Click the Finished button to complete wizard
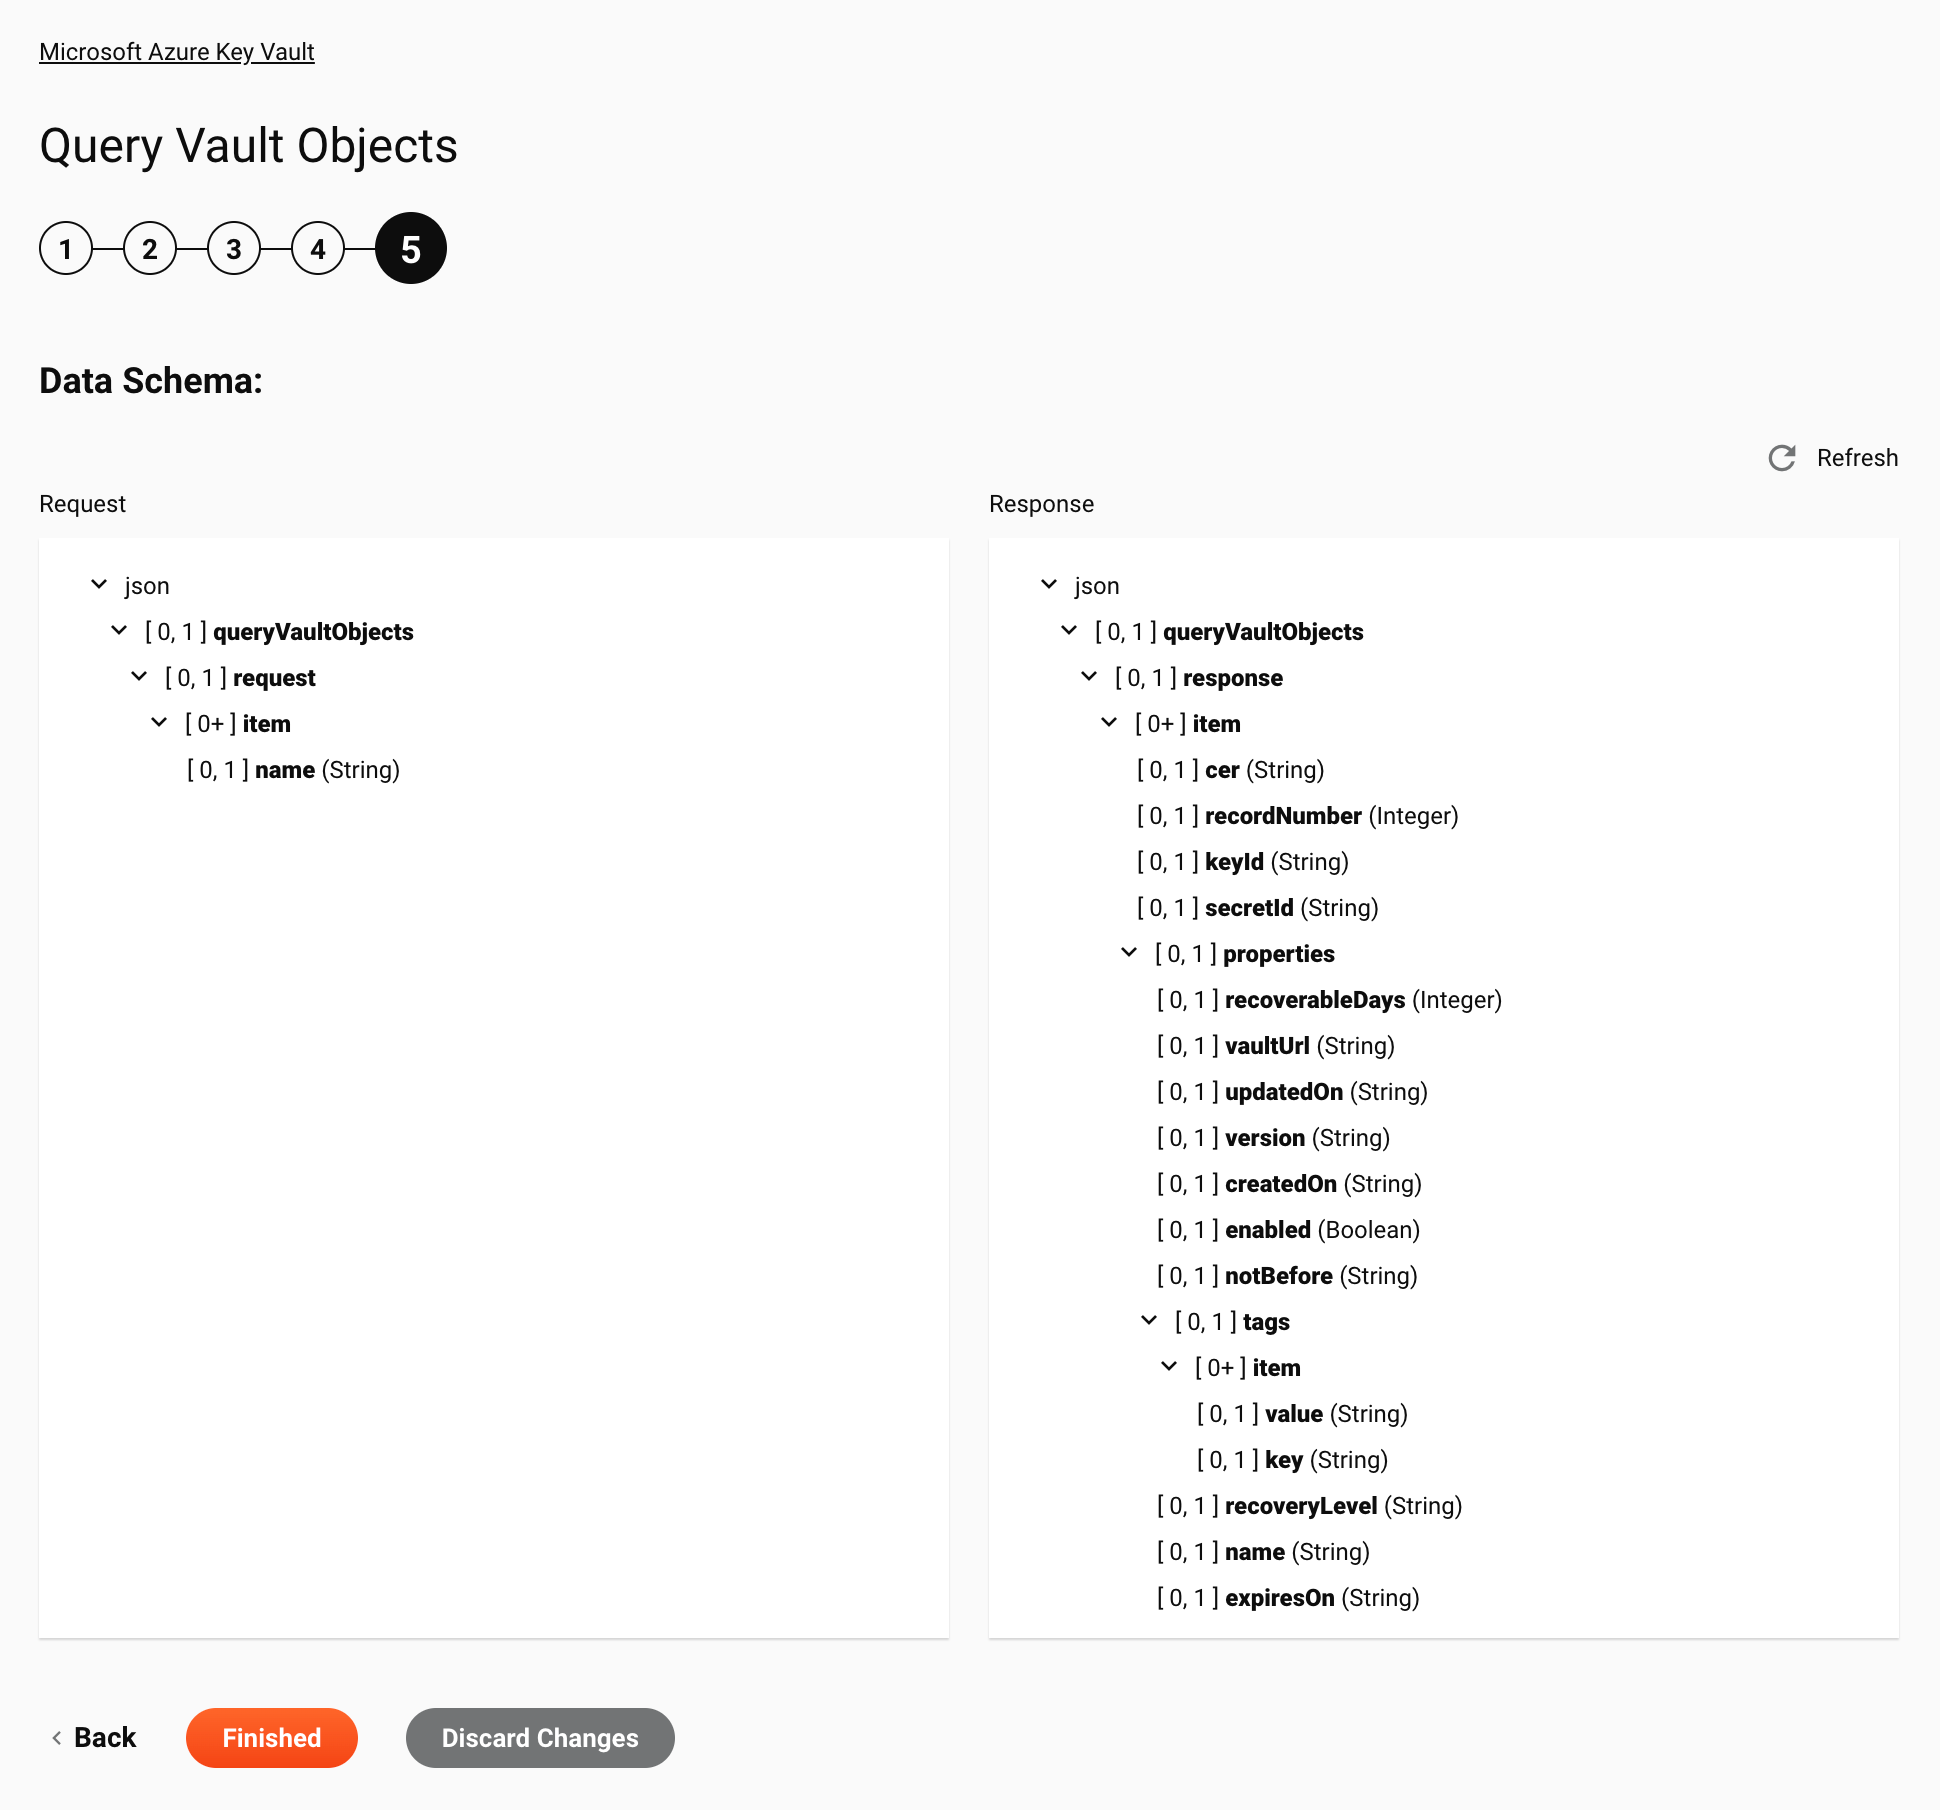 coord(272,1737)
